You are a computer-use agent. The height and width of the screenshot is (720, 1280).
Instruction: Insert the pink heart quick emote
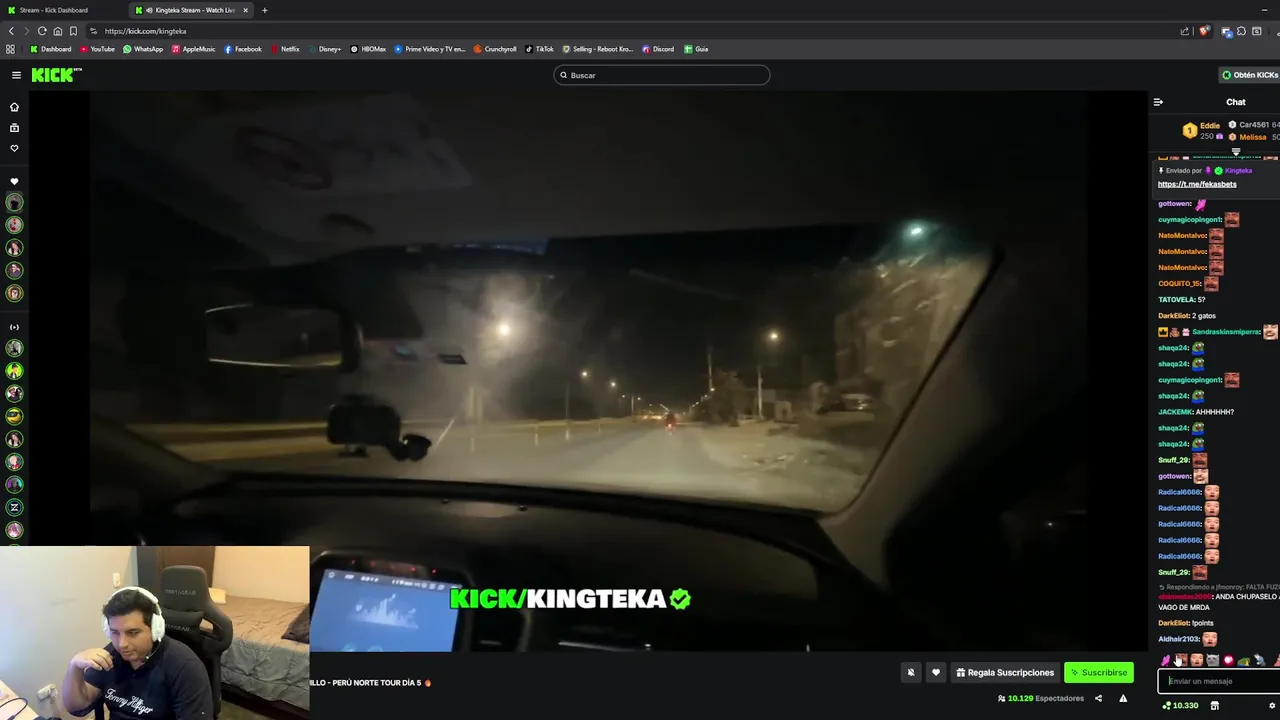point(1228,660)
